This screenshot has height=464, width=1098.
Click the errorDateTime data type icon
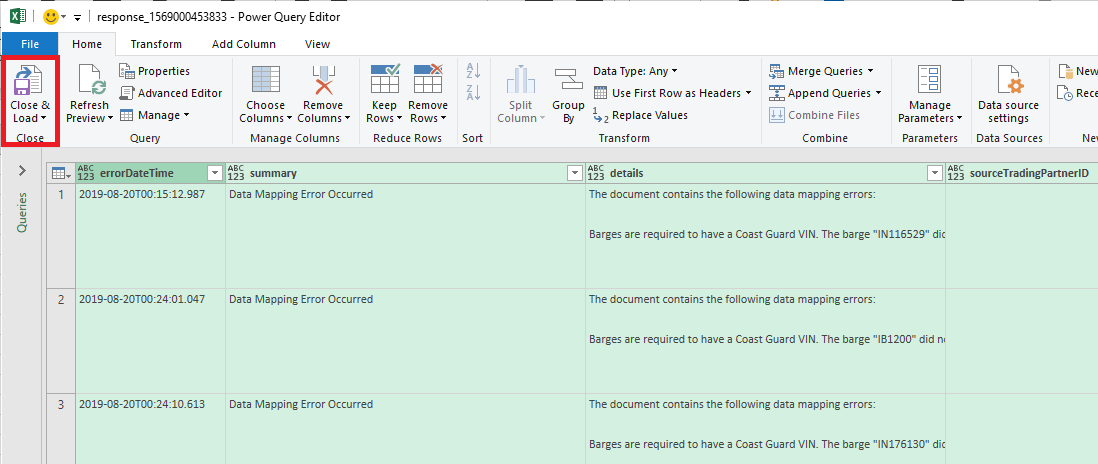coord(86,173)
